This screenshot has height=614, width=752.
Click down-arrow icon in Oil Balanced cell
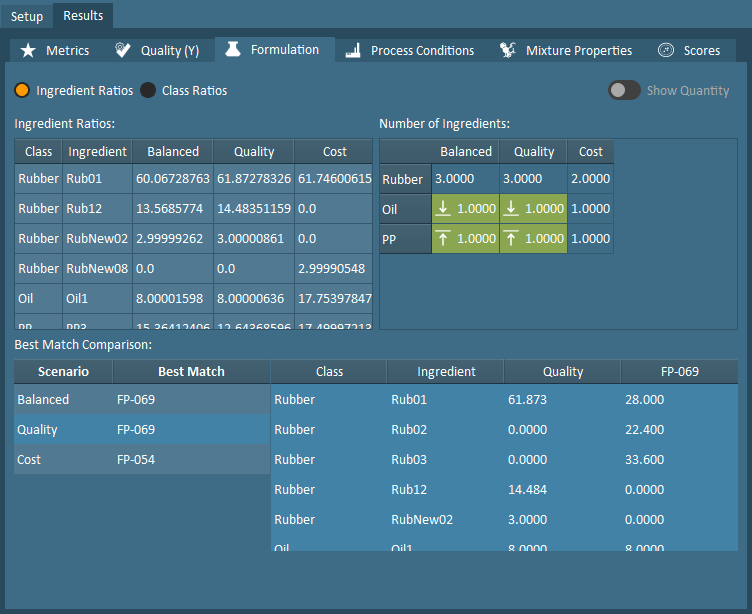coord(445,209)
